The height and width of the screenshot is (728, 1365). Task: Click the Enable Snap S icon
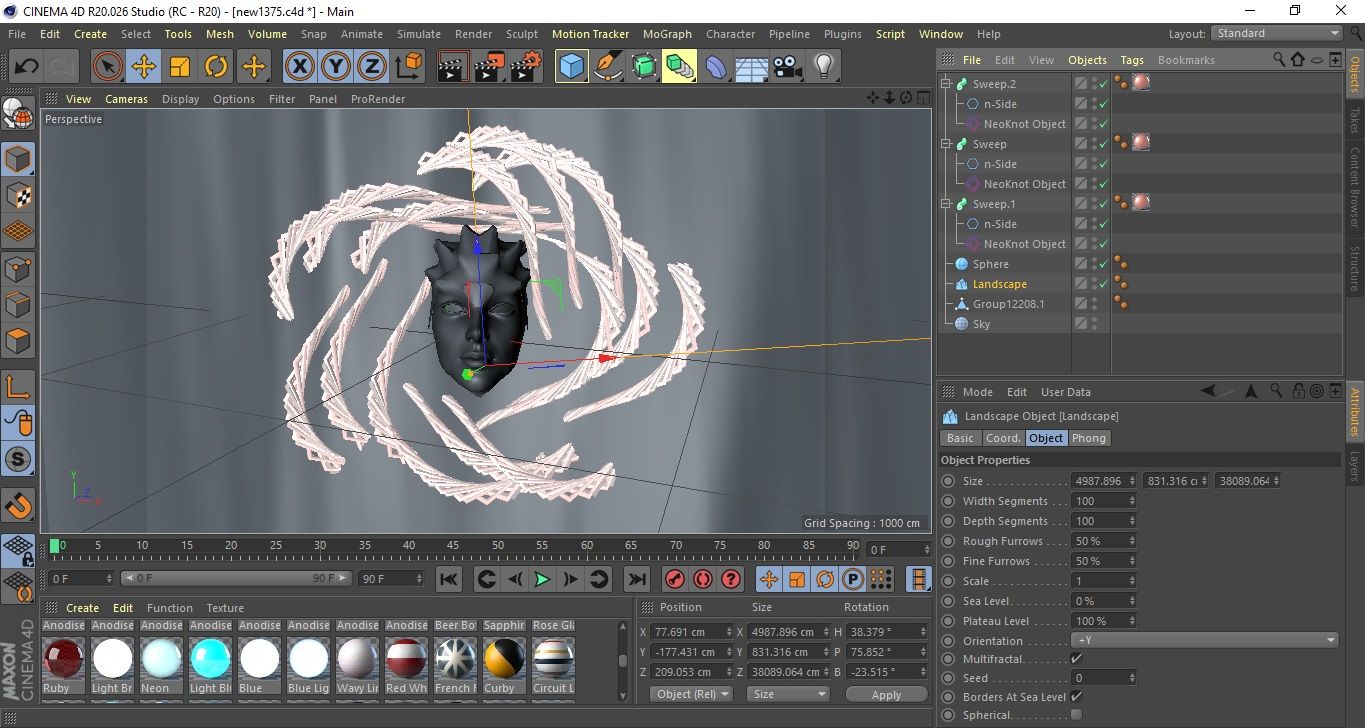(19, 459)
